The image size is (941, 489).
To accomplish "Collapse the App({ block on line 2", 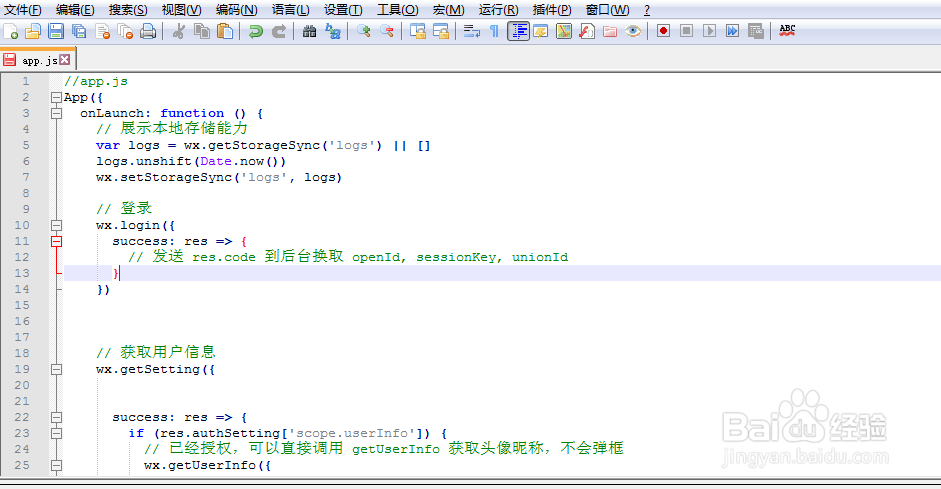I will pos(56,97).
